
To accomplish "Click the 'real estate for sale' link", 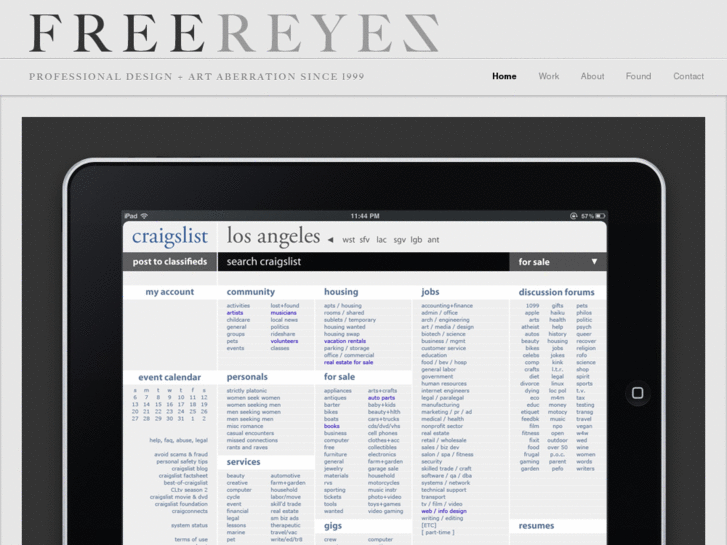I will pos(348,362).
